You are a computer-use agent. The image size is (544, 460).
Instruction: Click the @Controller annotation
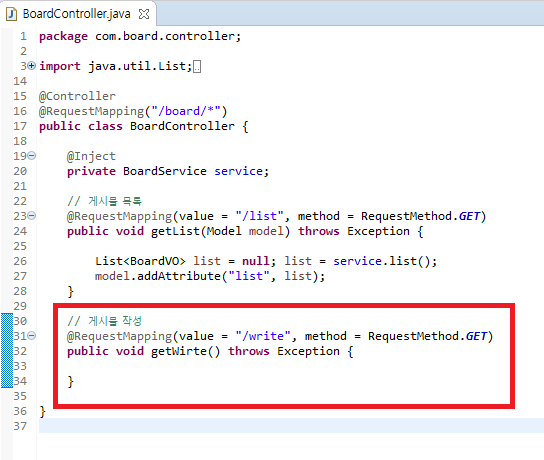(x=77, y=96)
